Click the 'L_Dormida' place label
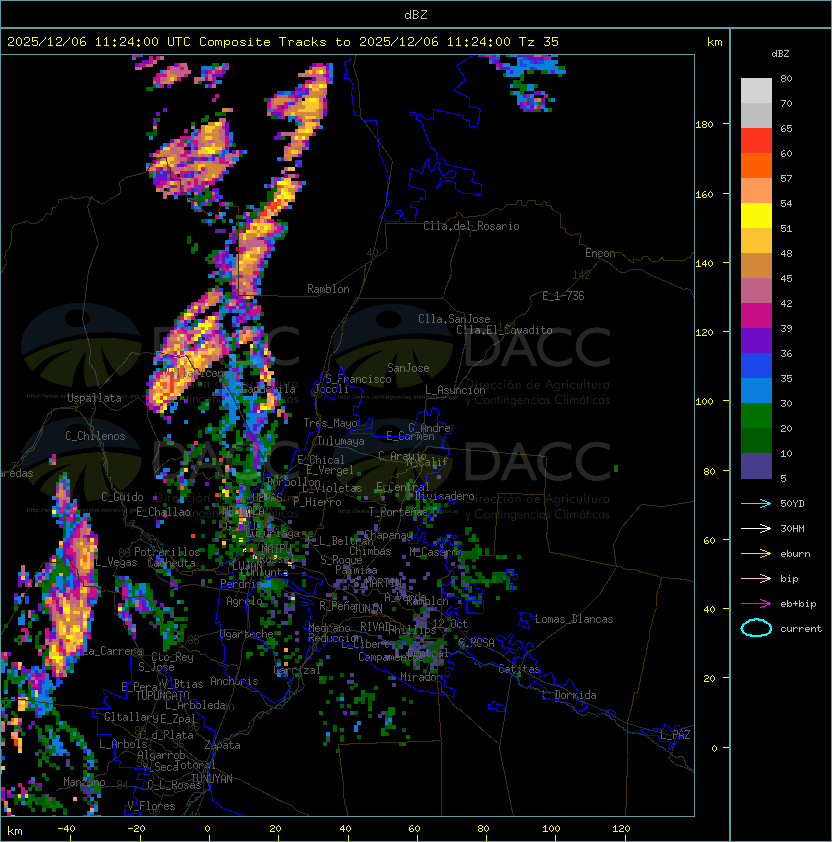 click(569, 695)
